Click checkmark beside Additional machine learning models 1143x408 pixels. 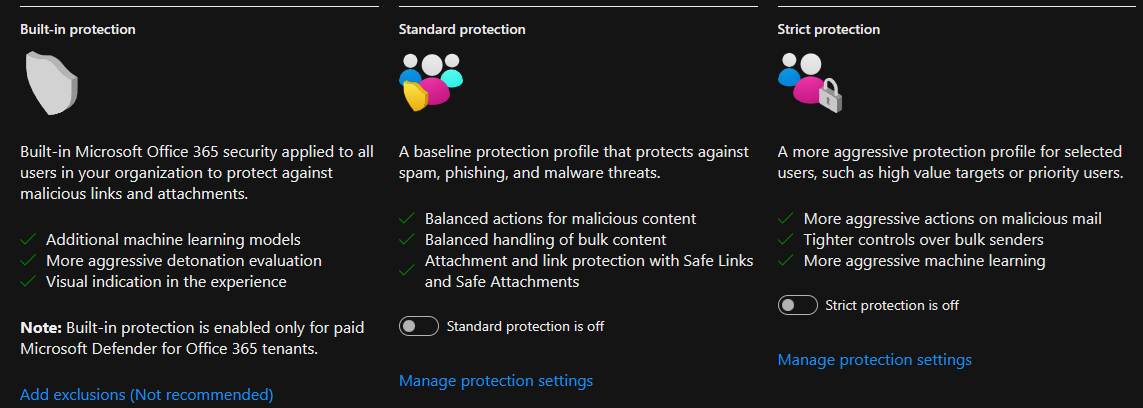[x=28, y=239]
